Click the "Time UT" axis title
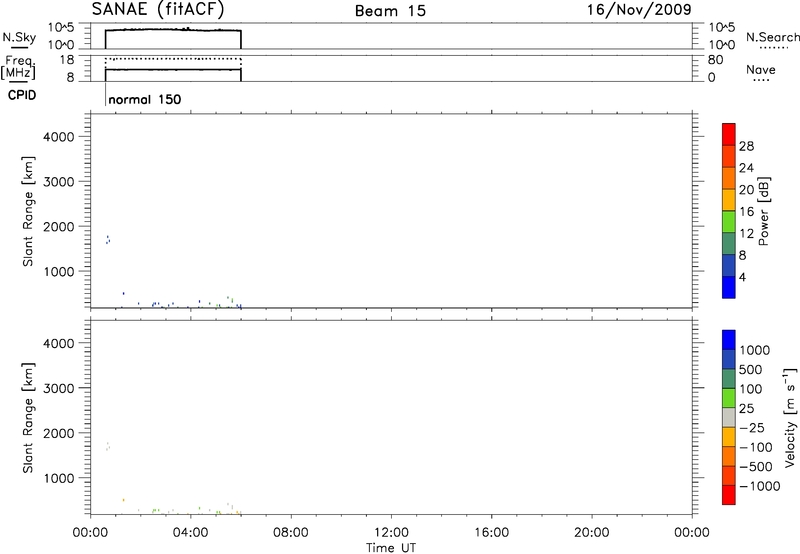800x554 pixels. click(391, 548)
